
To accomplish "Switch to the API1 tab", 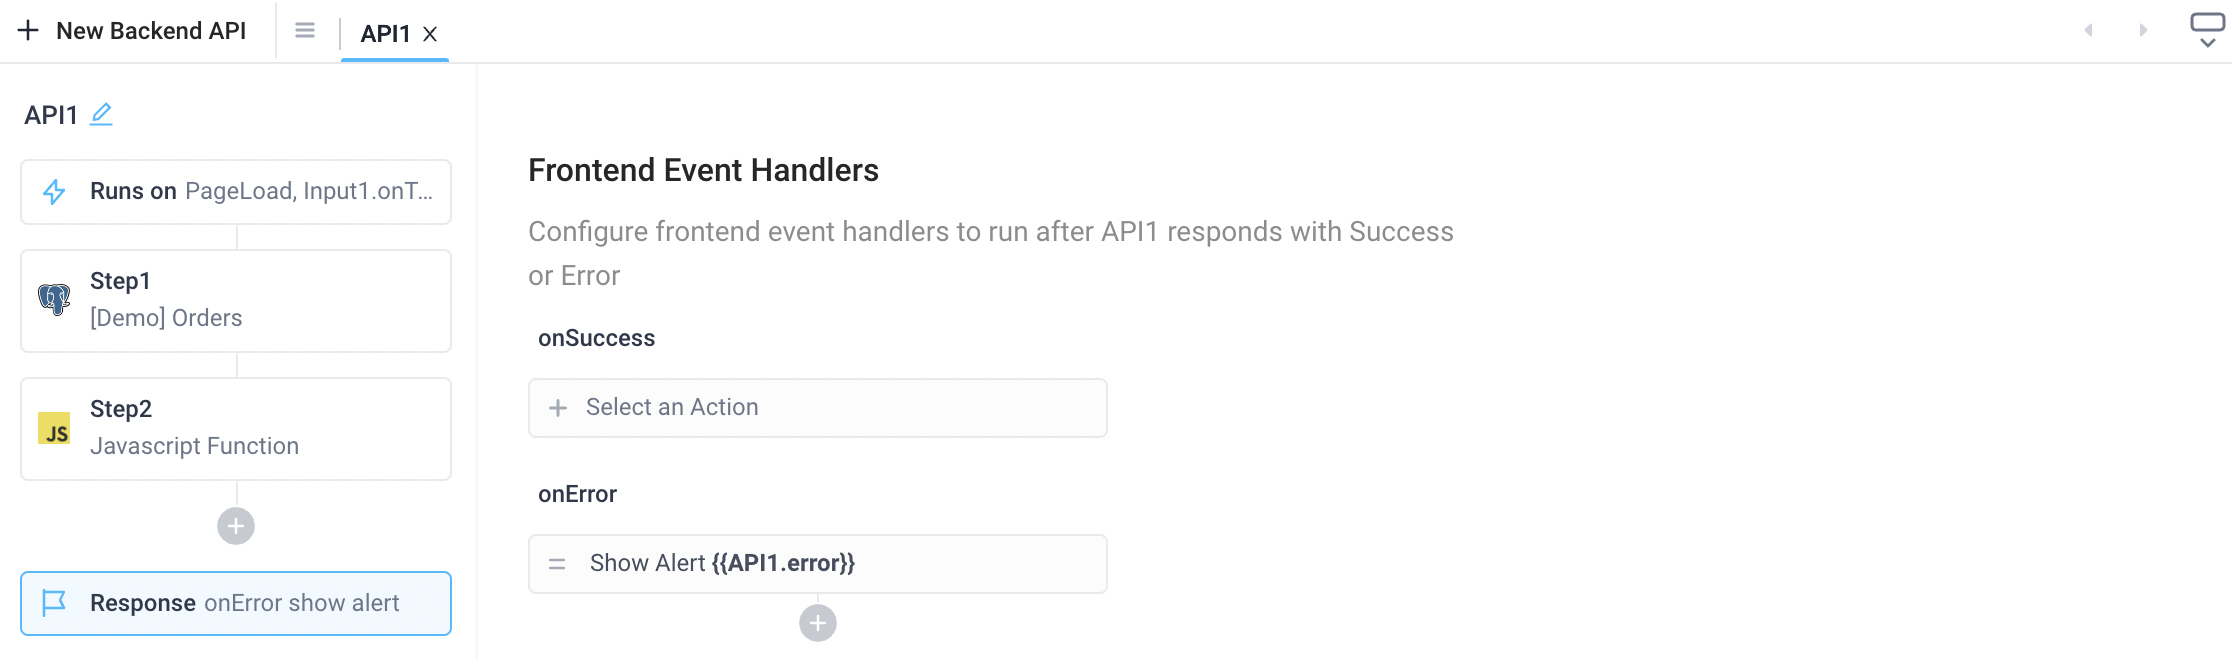I will tap(383, 33).
